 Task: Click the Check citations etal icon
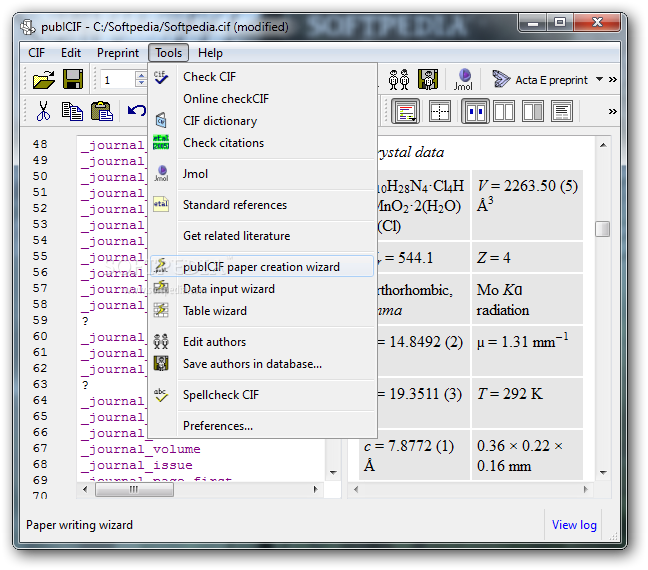click(x=161, y=142)
